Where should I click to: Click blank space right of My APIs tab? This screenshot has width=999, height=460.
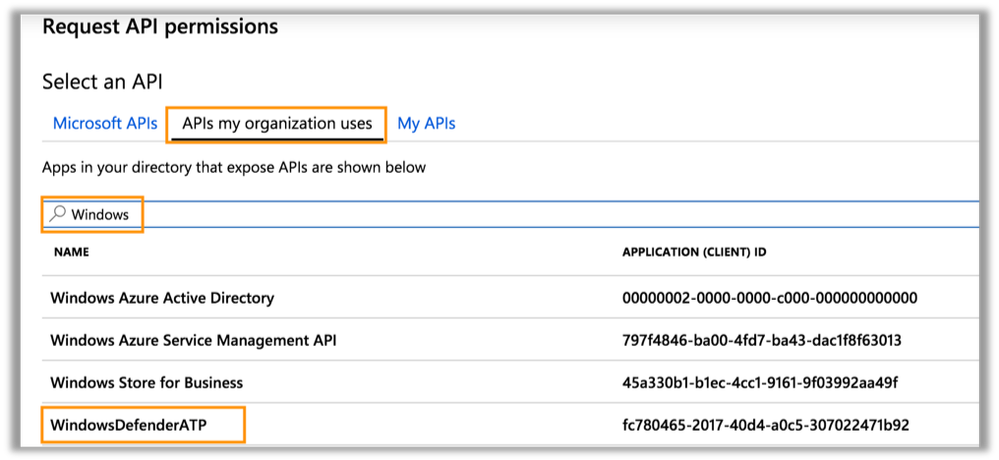700,124
